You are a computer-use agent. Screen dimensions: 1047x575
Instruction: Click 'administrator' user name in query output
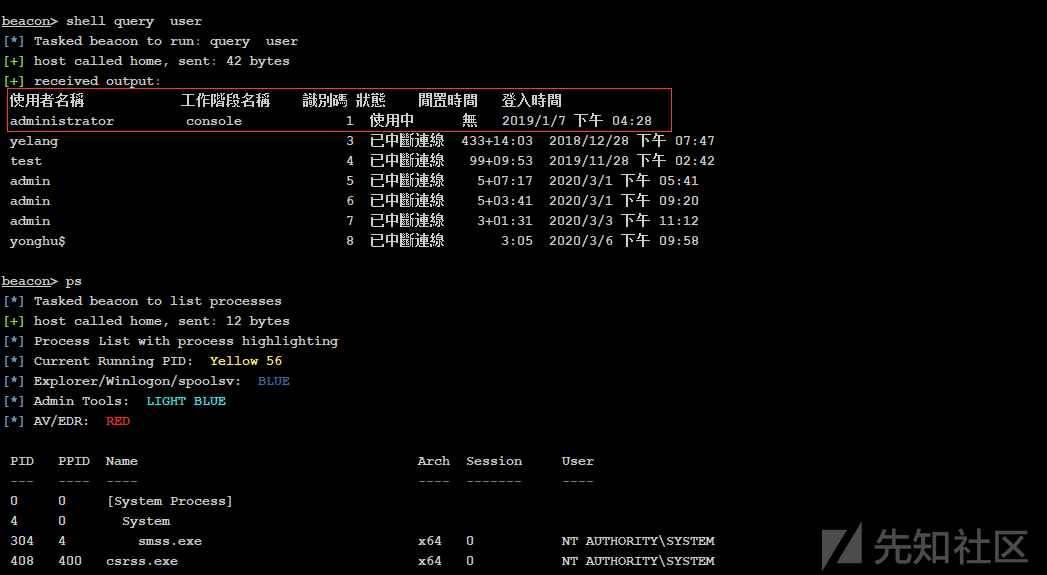(x=61, y=121)
